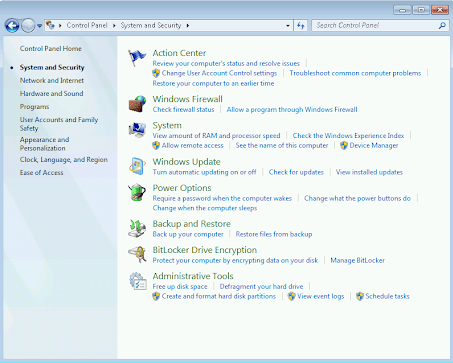Click Back up your computer
This screenshot has width=453, height=363.
pyautogui.click(x=188, y=234)
